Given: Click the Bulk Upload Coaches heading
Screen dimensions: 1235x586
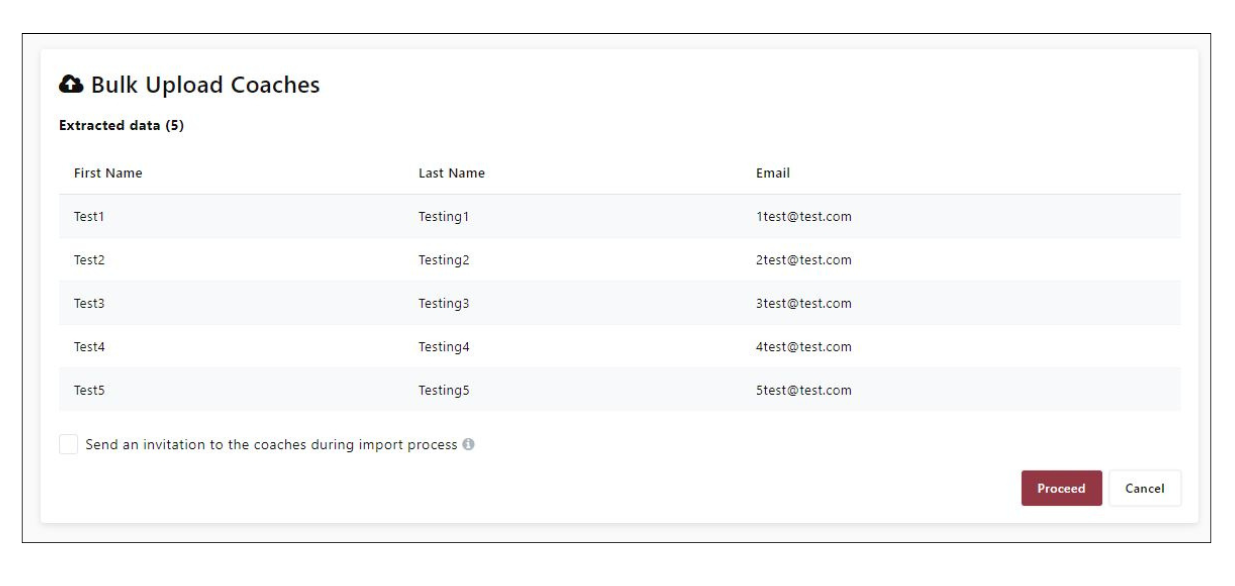Looking at the screenshot, I should (205, 85).
